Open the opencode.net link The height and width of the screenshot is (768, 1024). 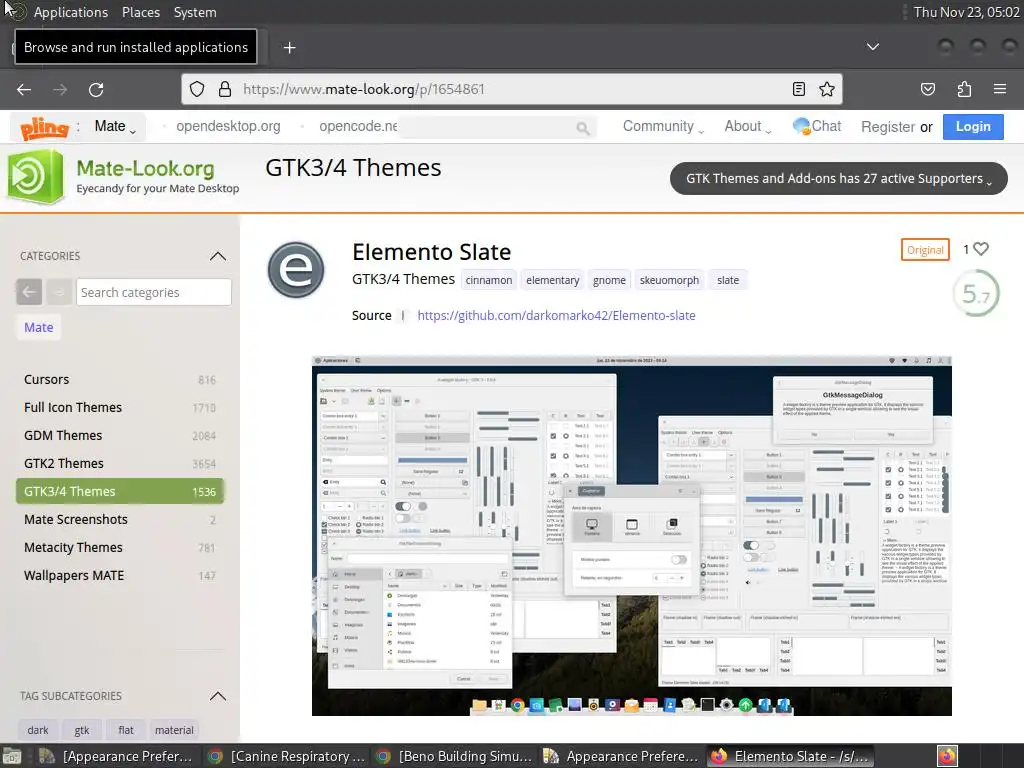click(x=358, y=126)
